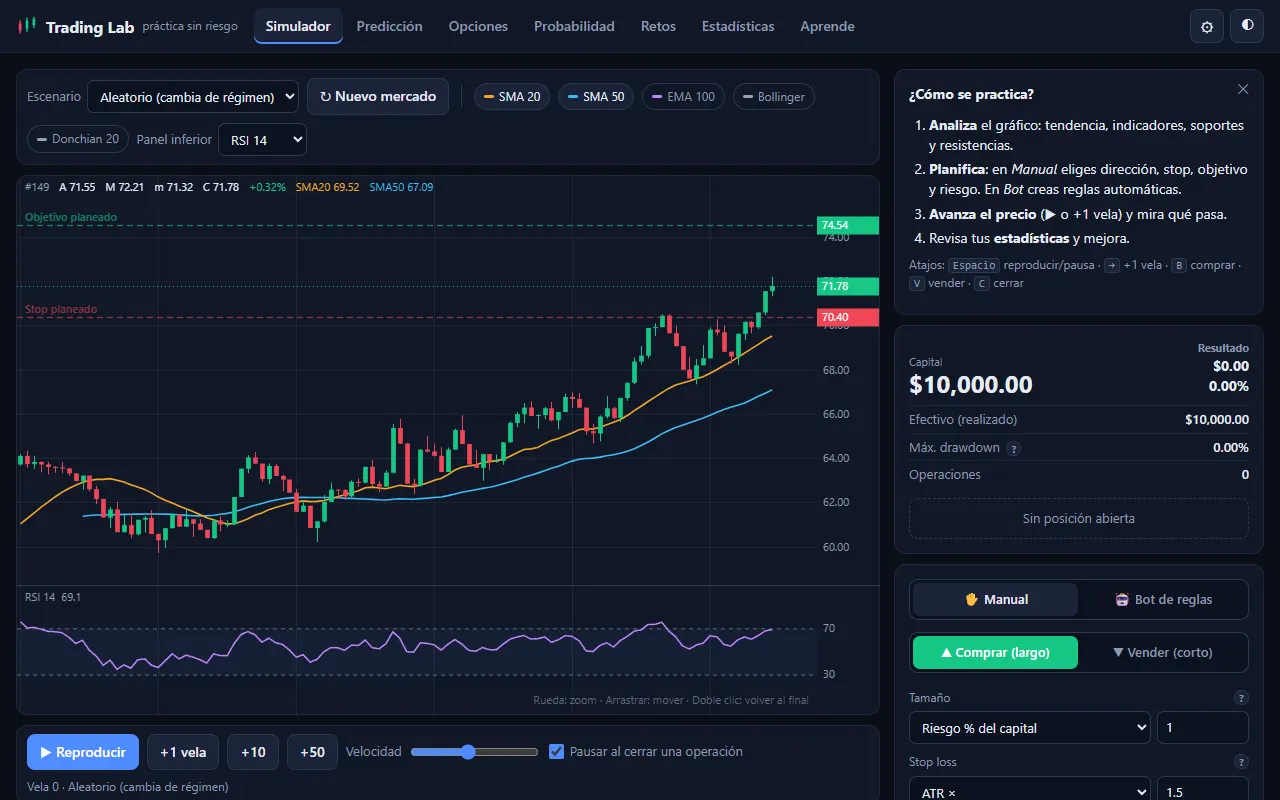Open help icon next to Tamaño
The image size is (1280, 800).
pos(1241,698)
